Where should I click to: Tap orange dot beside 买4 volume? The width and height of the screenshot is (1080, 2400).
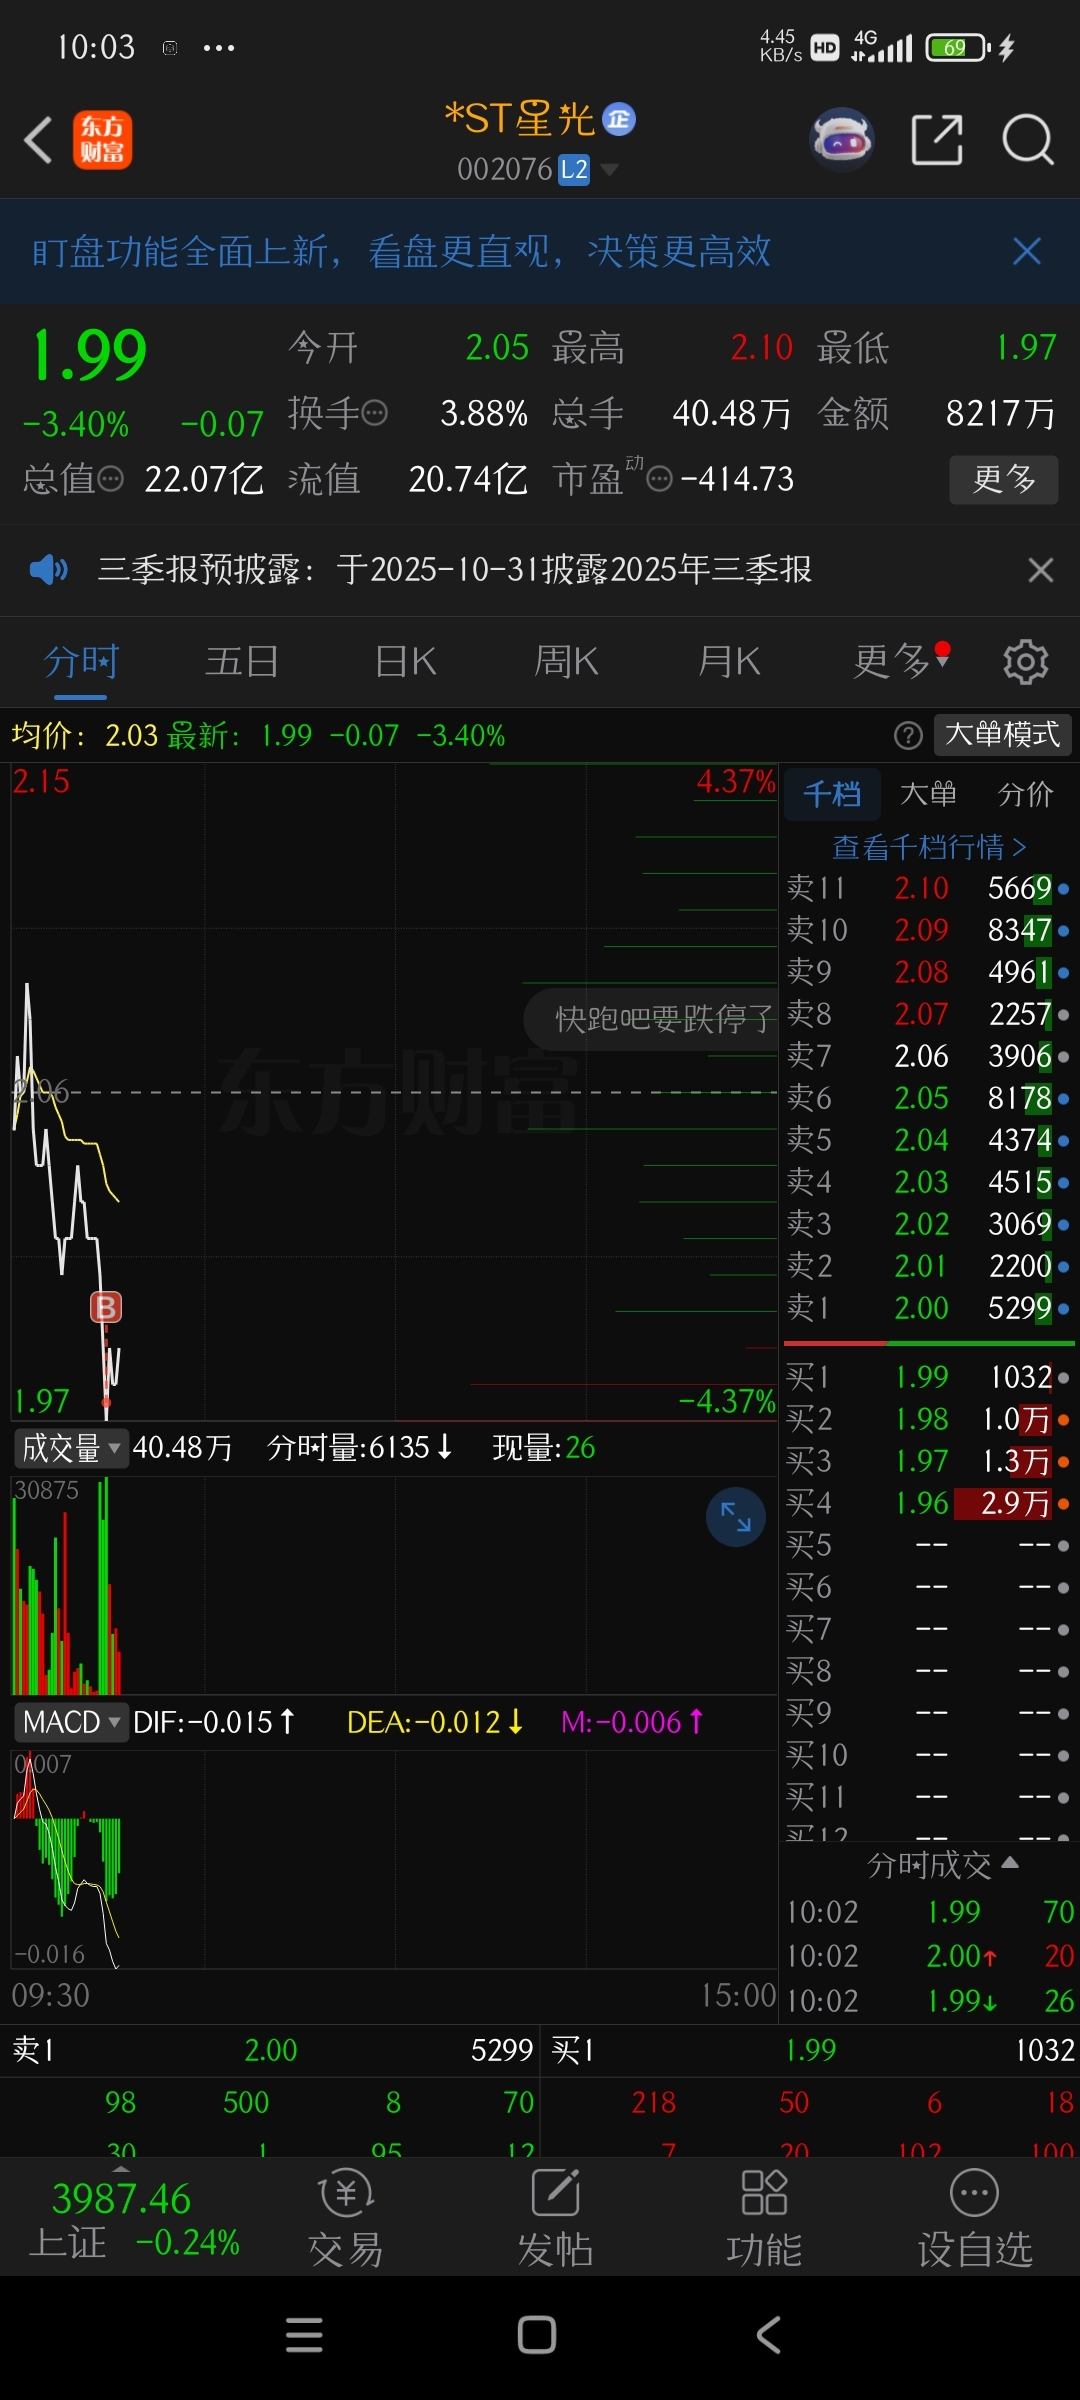tap(1063, 1503)
